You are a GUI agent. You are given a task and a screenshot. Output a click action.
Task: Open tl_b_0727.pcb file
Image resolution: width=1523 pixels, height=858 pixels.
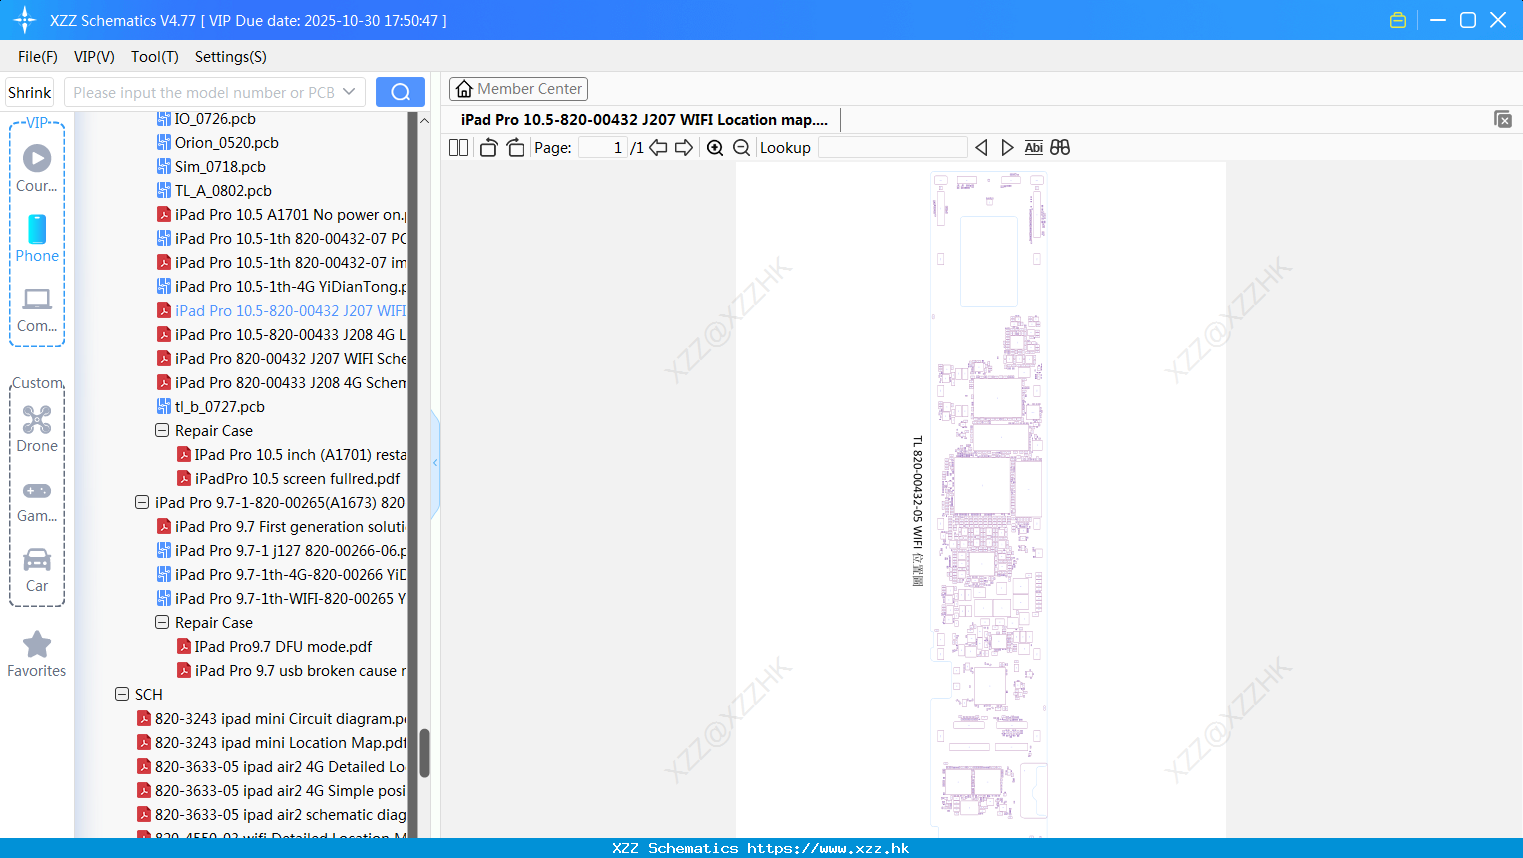coord(210,407)
